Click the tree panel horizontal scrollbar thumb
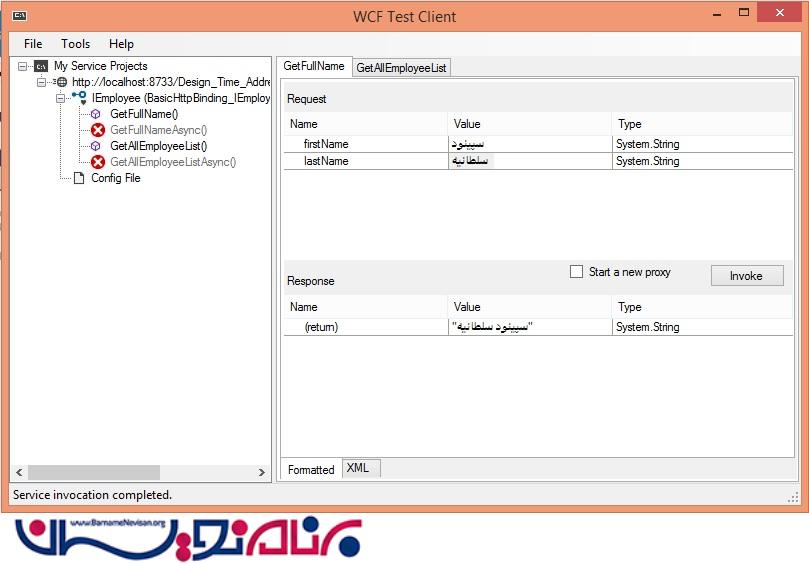This screenshot has width=809, height=563. pyautogui.click(x=94, y=472)
